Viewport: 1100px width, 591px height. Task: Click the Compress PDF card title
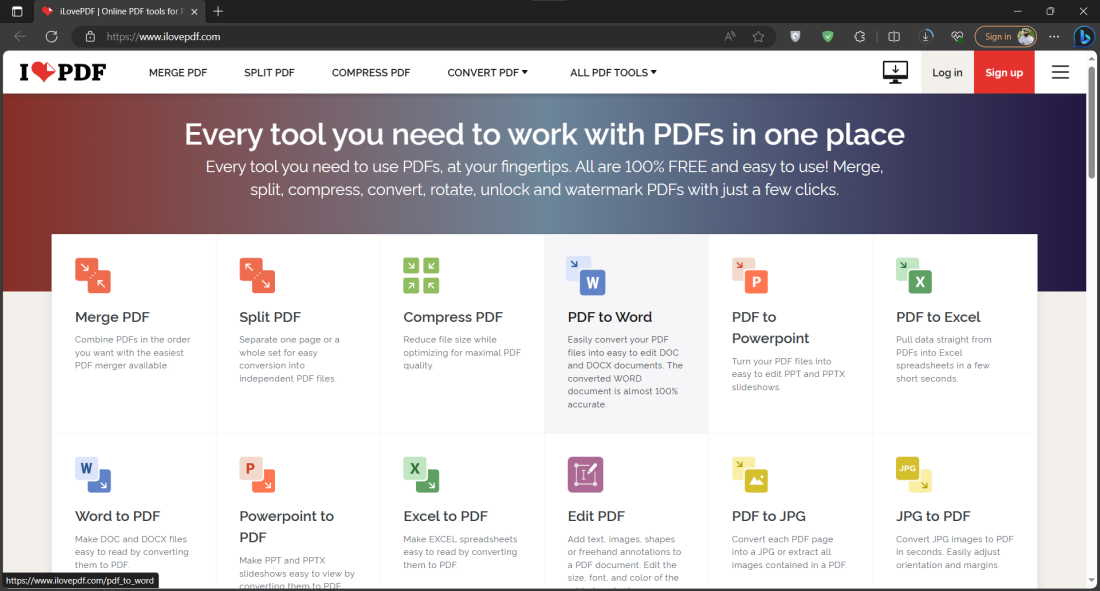453,317
